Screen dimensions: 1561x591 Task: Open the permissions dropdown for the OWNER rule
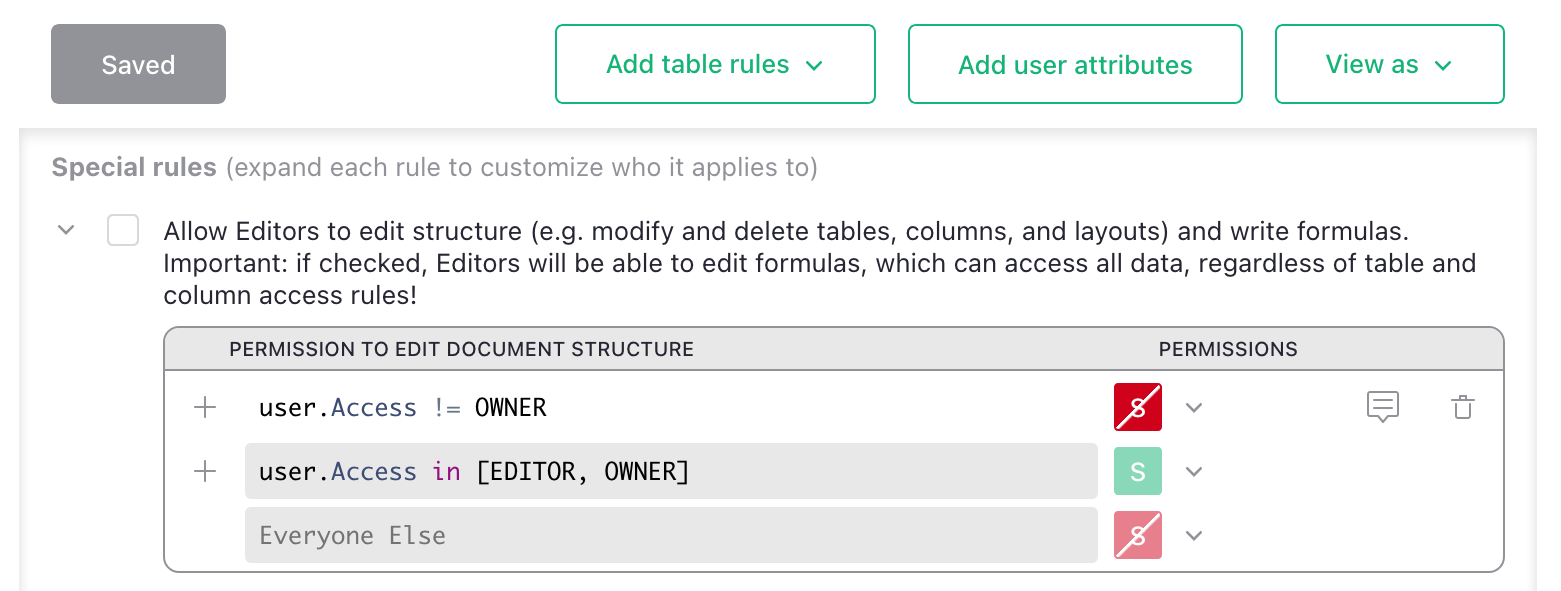pos(1193,408)
